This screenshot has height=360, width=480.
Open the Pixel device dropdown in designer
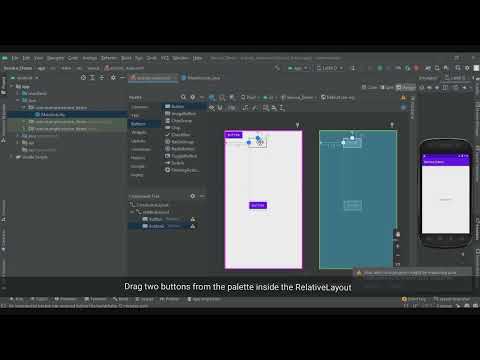click(249, 97)
